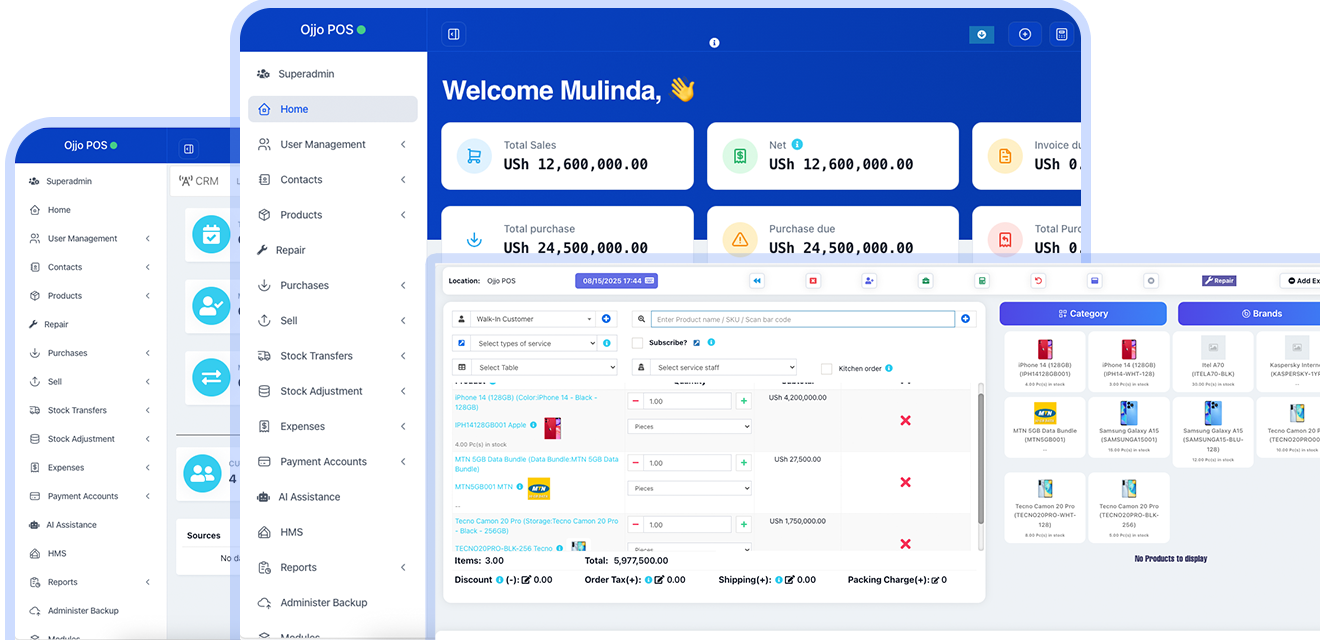Select Home in the dashboard sidebar
Screen dimensions: 1320x640
point(332,109)
